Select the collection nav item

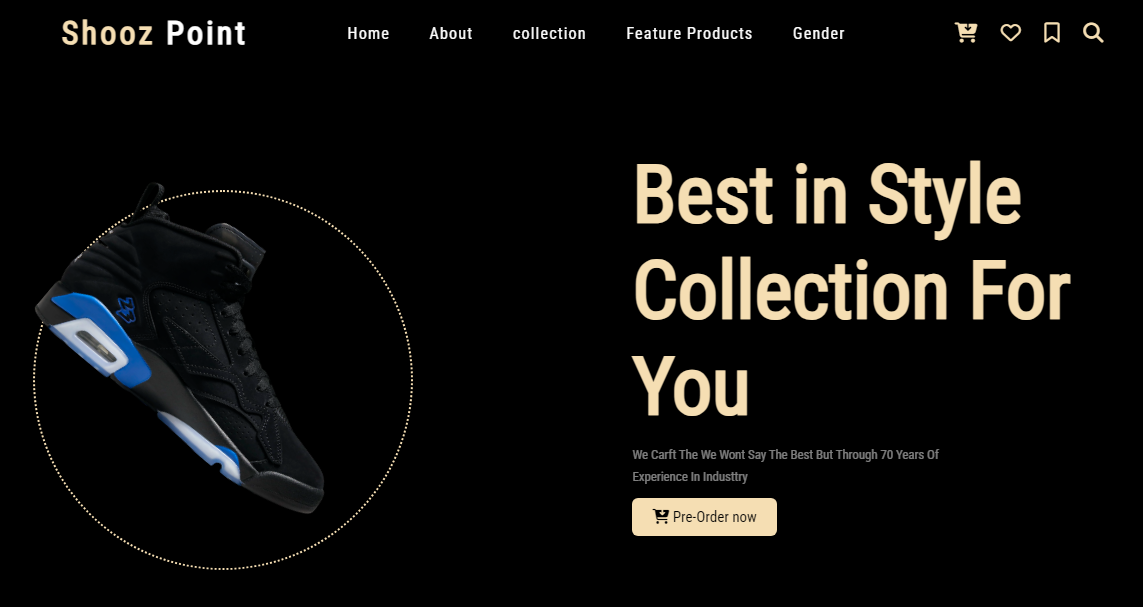[549, 34]
